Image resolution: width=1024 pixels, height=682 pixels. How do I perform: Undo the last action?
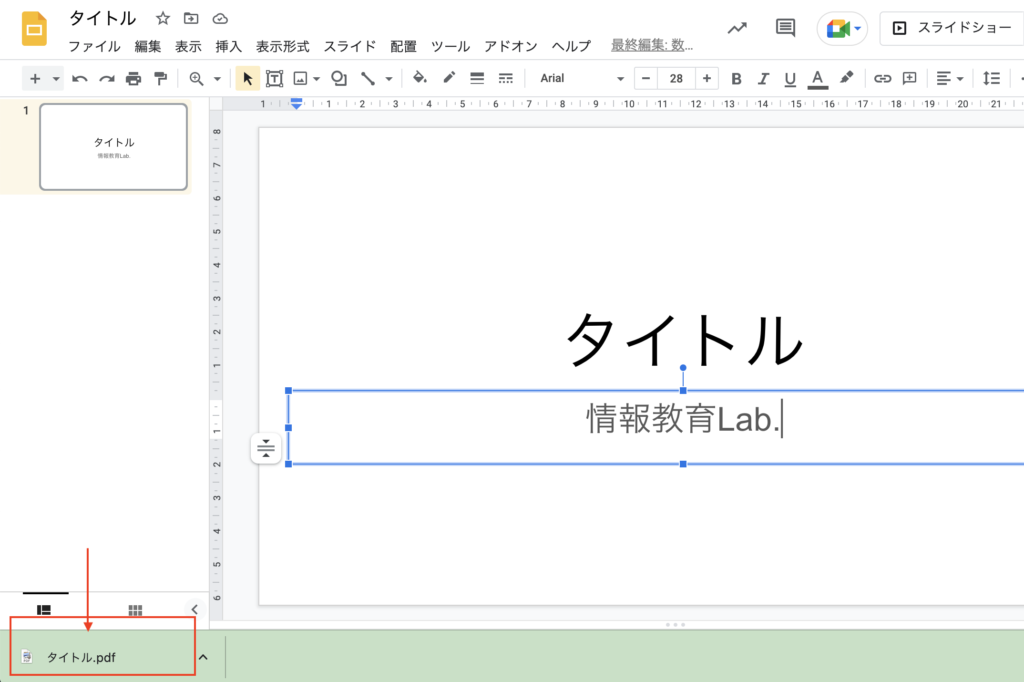(x=80, y=79)
